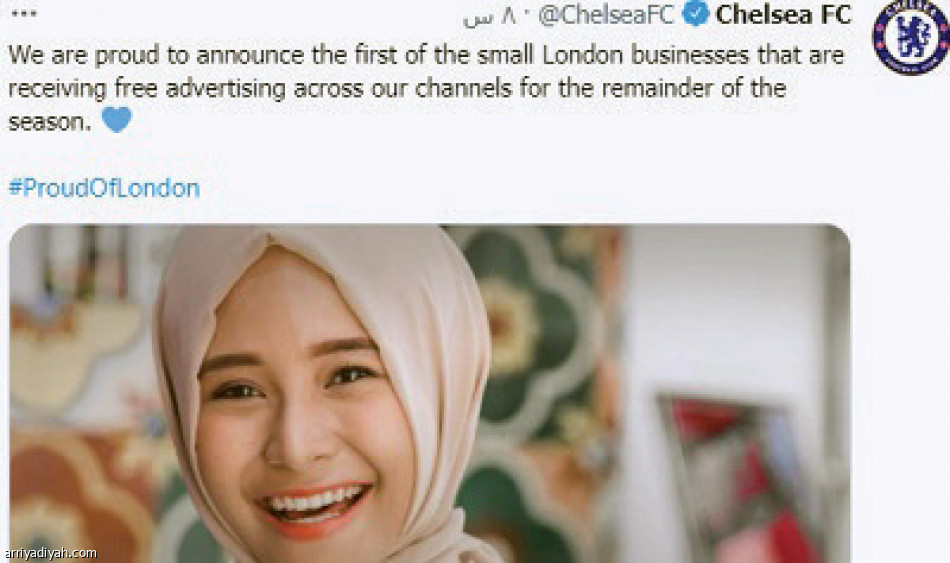Screen dimensions: 950x563
Task: Open the three-dot more options menu
Action: coord(24,13)
